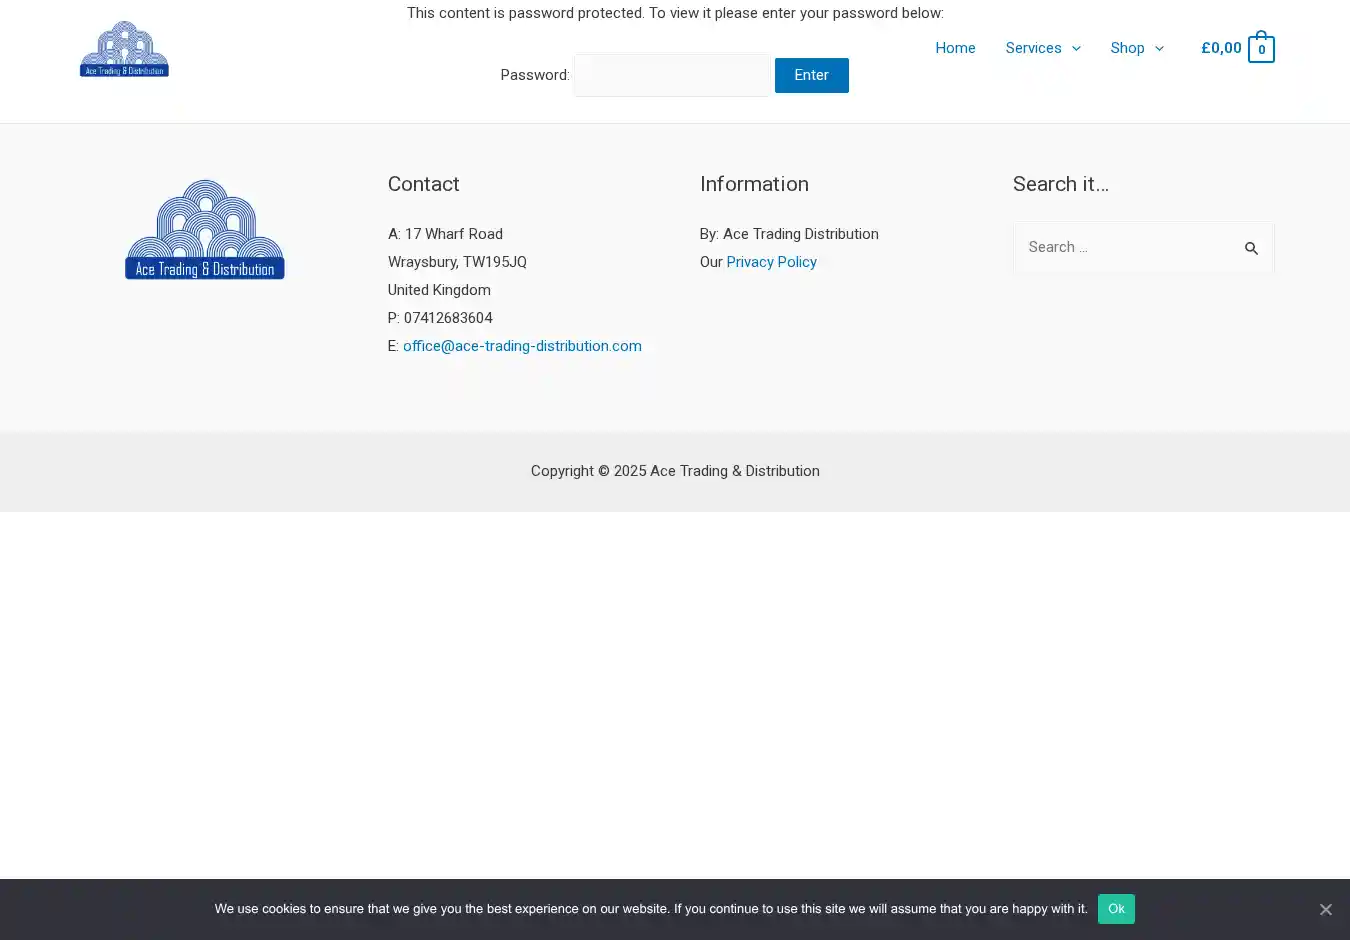1350x940 pixels.
Task: Accept cookies with the Ok button
Action: coord(1116,909)
